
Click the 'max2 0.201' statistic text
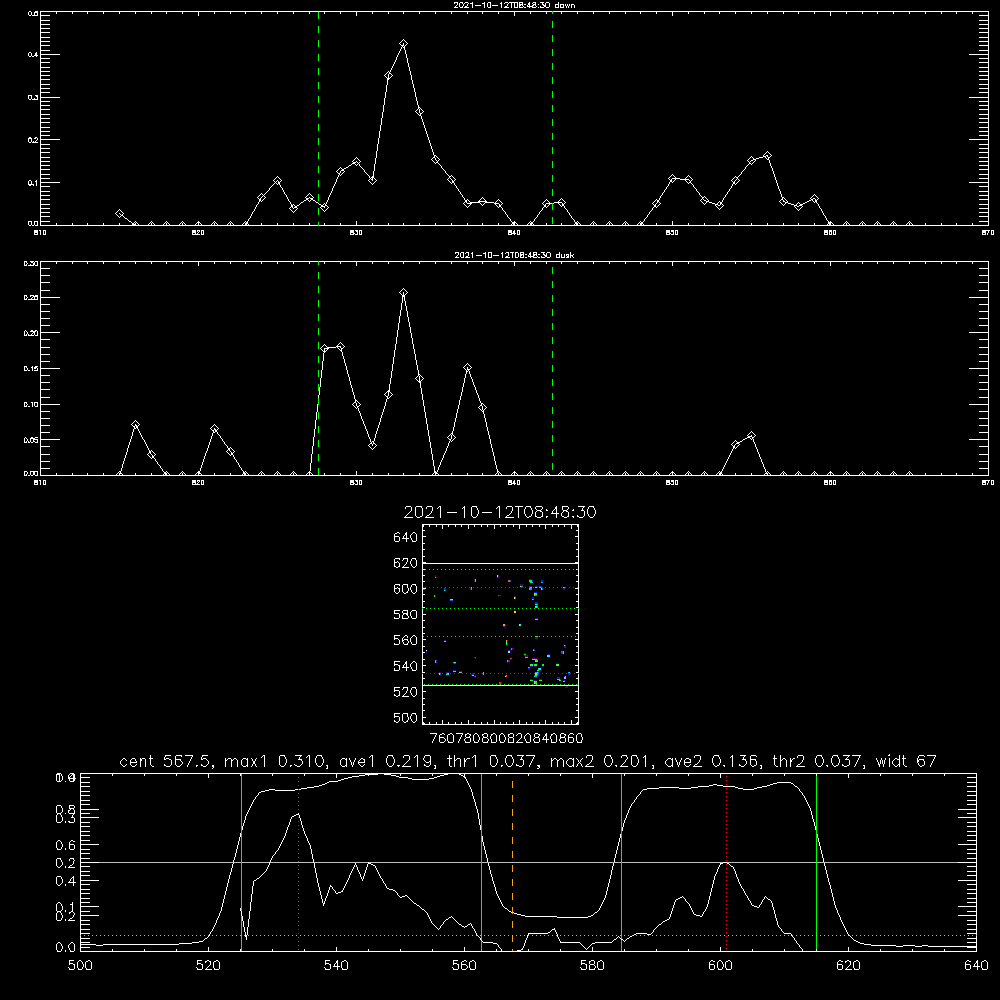(x=601, y=761)
